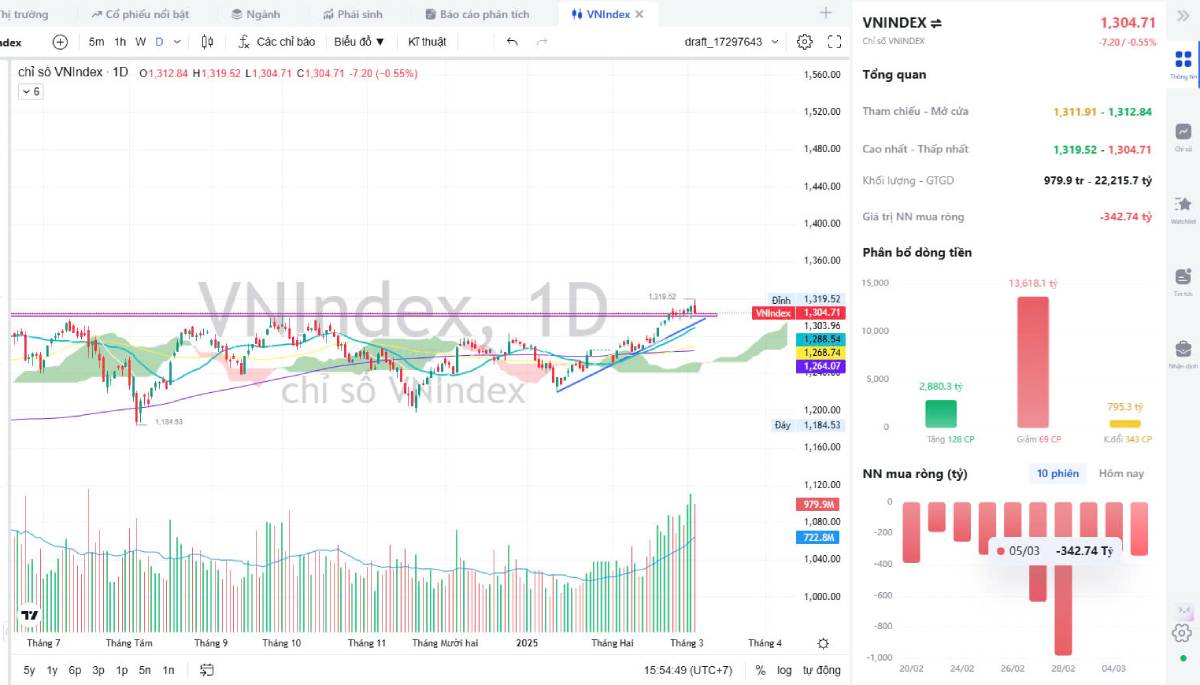Open the "Tin tức" news panel icon
The image size is (1200, 685).
click(1184, 275)
